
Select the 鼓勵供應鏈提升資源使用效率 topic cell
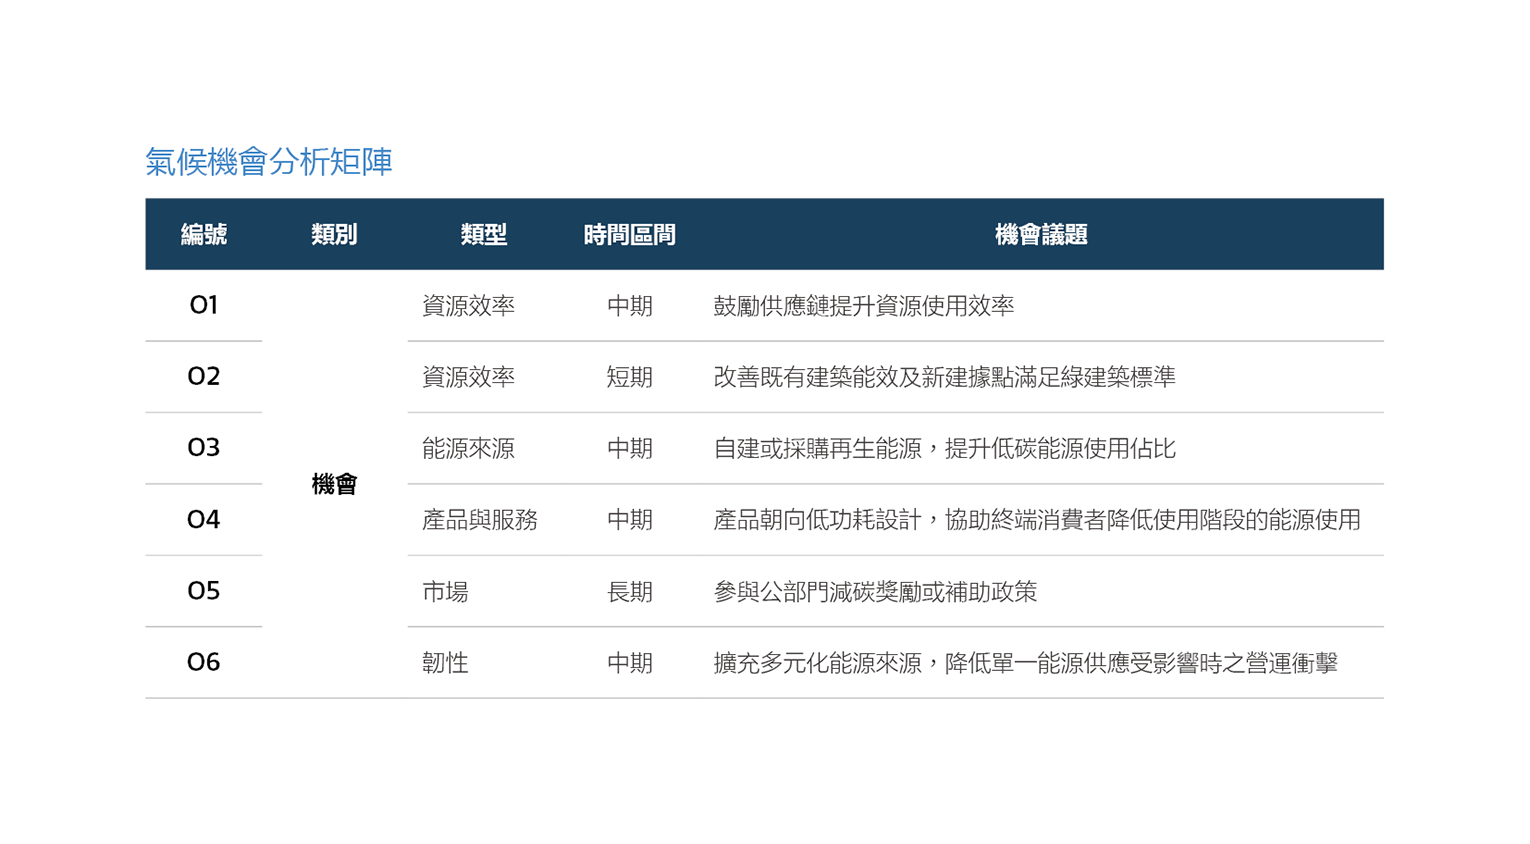(863, 306)
